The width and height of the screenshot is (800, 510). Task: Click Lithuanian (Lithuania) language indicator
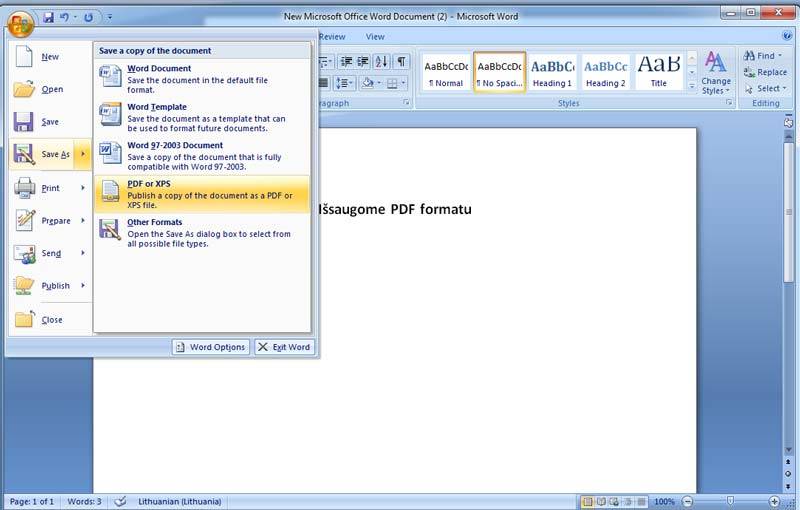point(180,502)
